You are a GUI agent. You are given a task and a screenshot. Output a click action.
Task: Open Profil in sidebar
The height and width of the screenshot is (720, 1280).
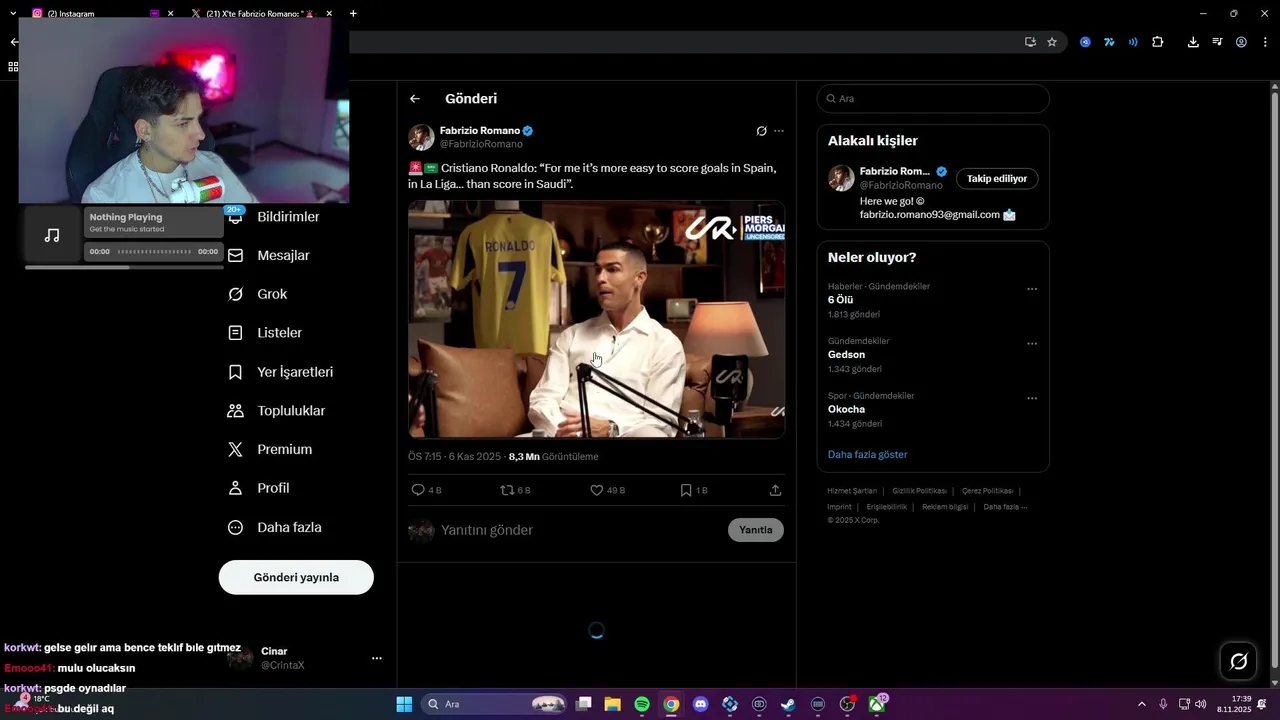tap(259, 488)
